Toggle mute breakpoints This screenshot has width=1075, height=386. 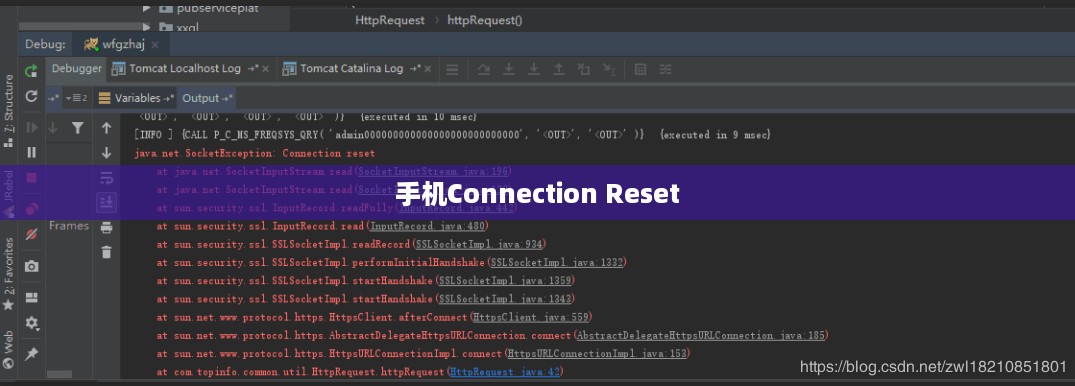(31, 234)
